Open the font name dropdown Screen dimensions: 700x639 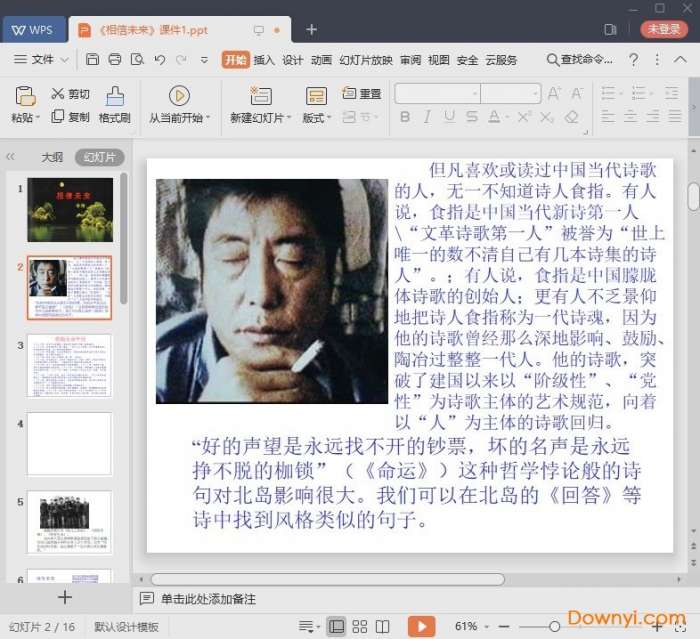click(475, 94)
